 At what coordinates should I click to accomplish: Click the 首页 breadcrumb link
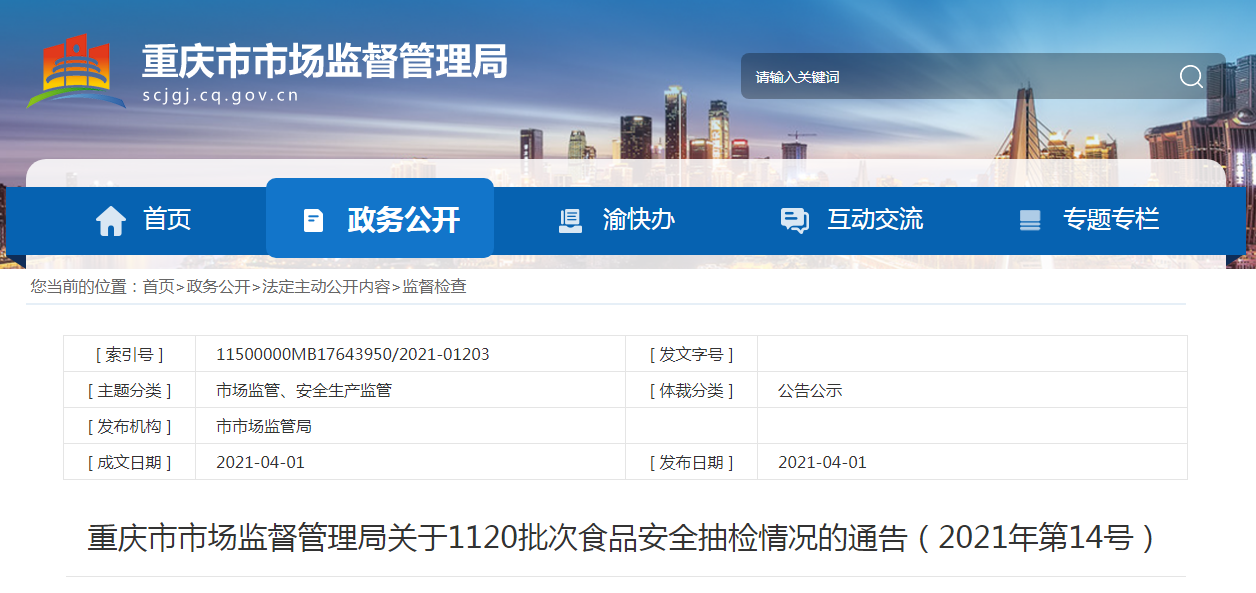[x=158, y=287]
